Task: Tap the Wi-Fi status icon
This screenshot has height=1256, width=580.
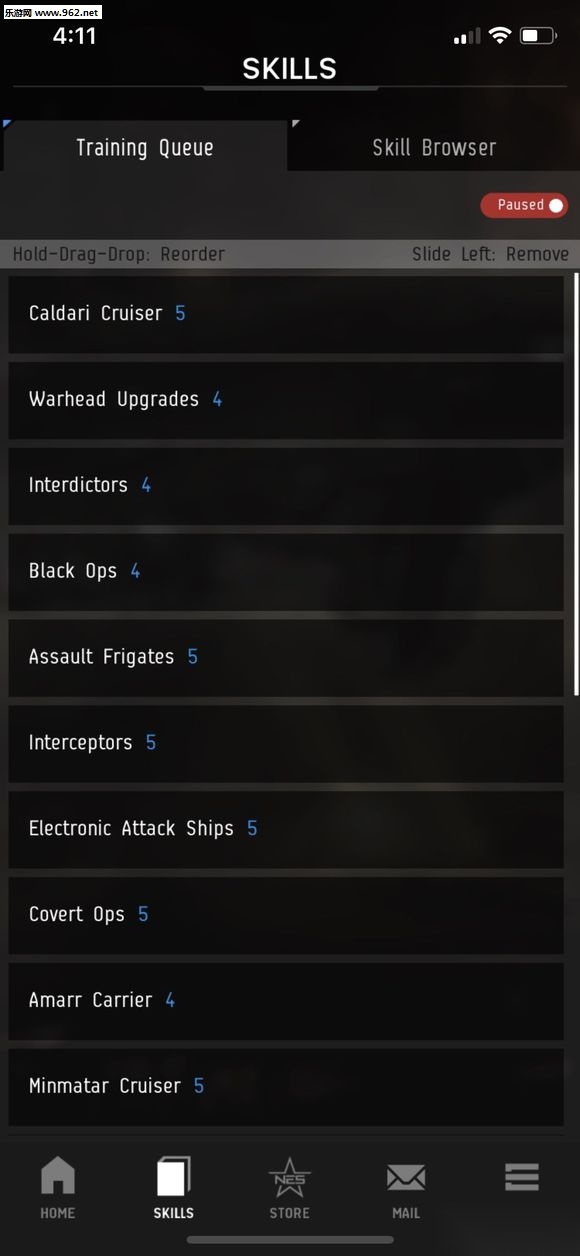Action: click(500, 36)
